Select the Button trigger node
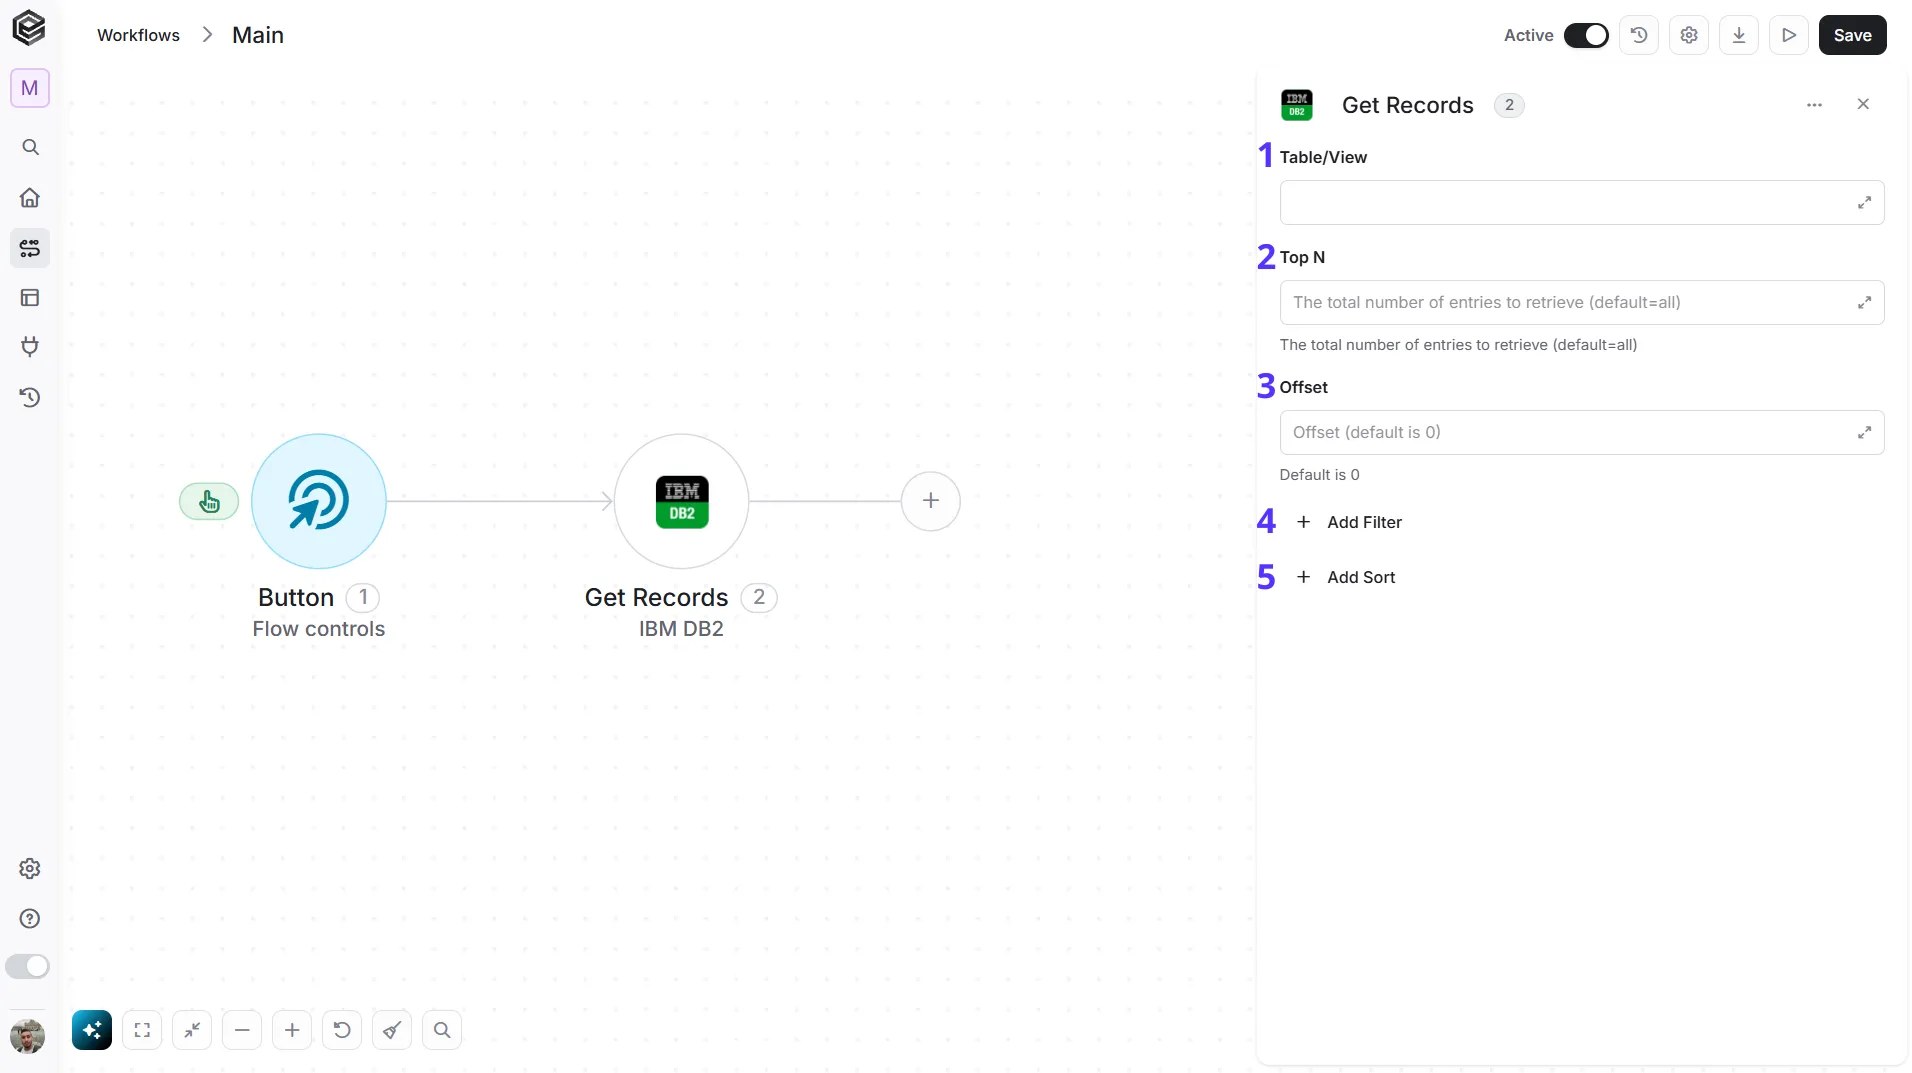The height and width of the screenshot is (1073, 1912). (318, 501)
